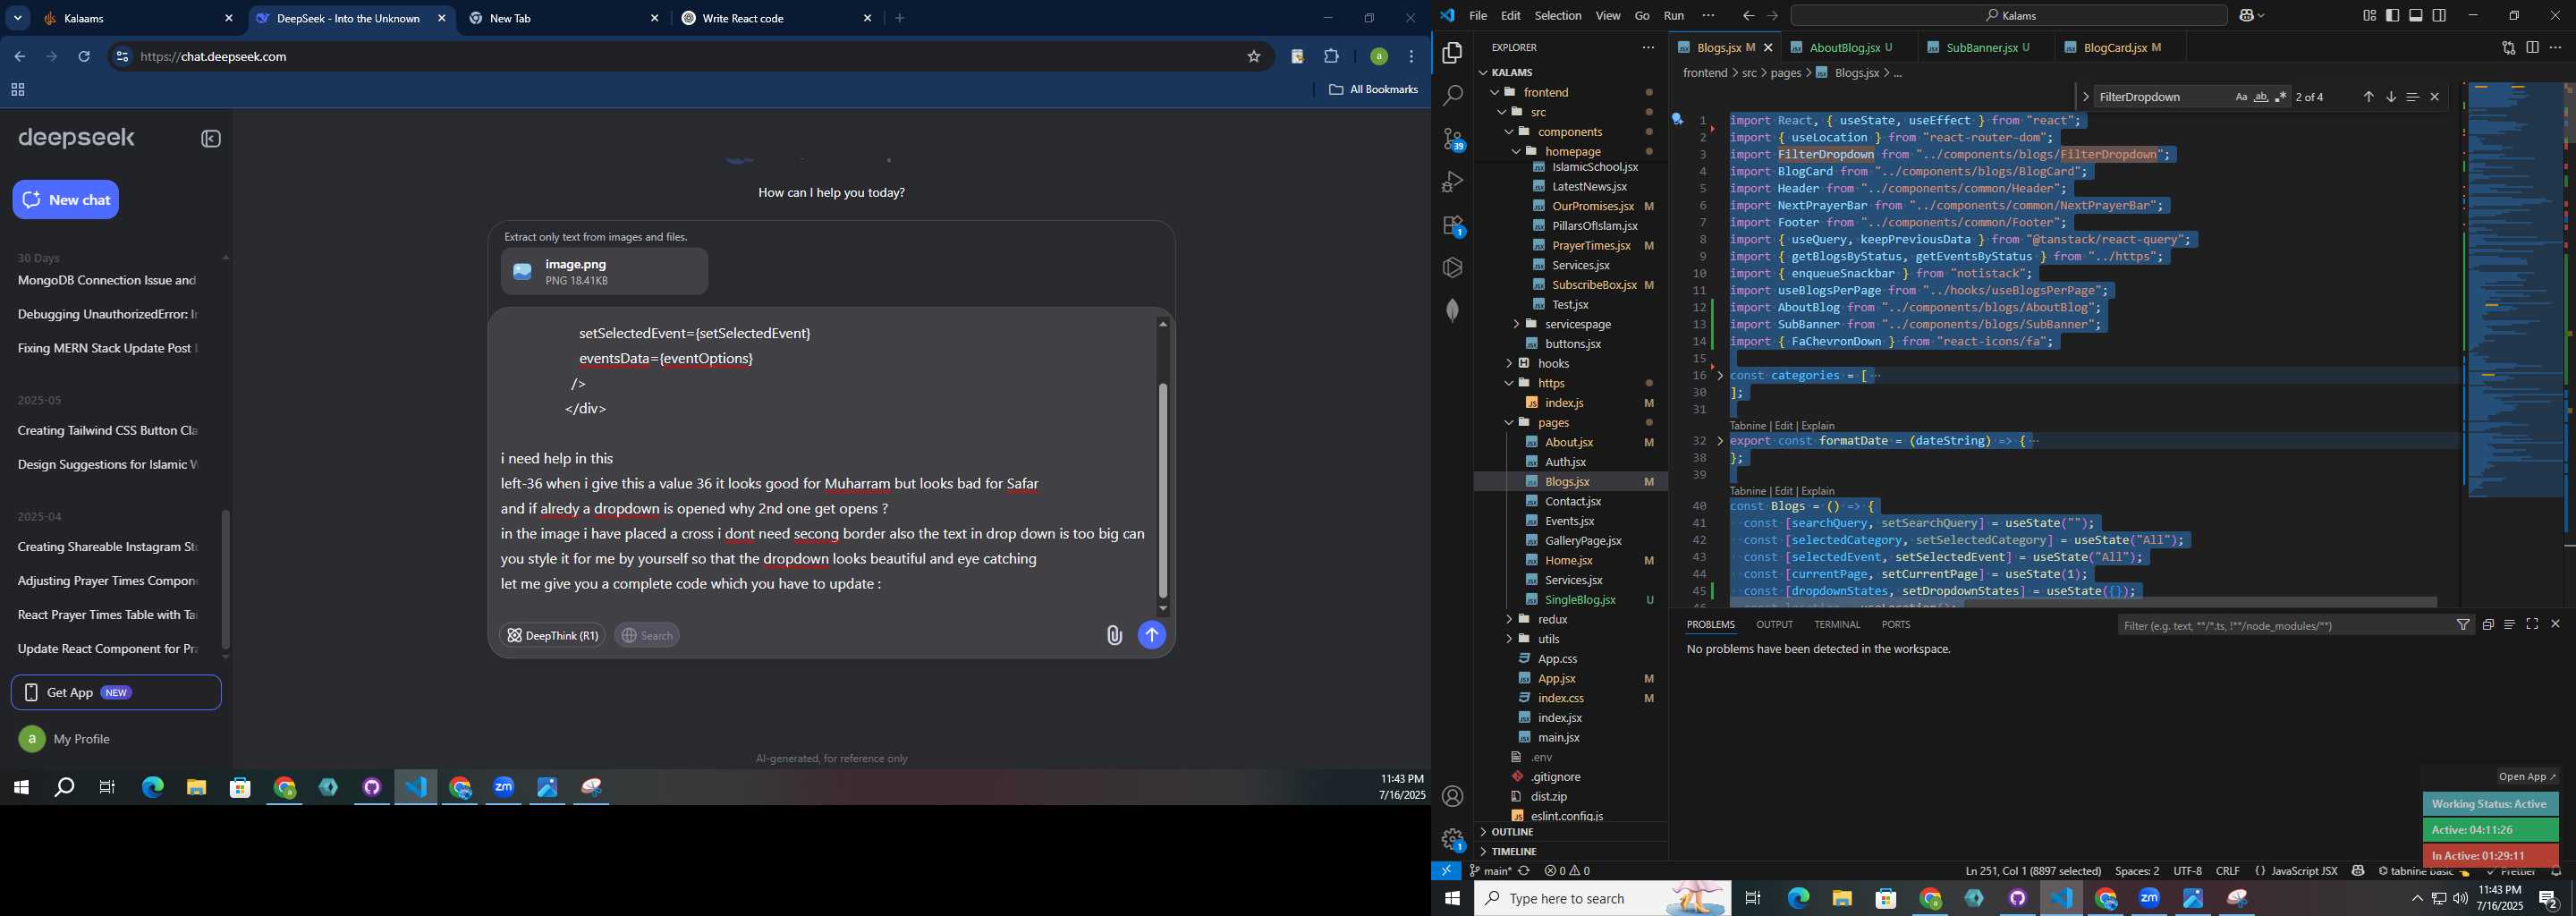
Task: Toggle Find in Selection option
Action: [2412, 97]
